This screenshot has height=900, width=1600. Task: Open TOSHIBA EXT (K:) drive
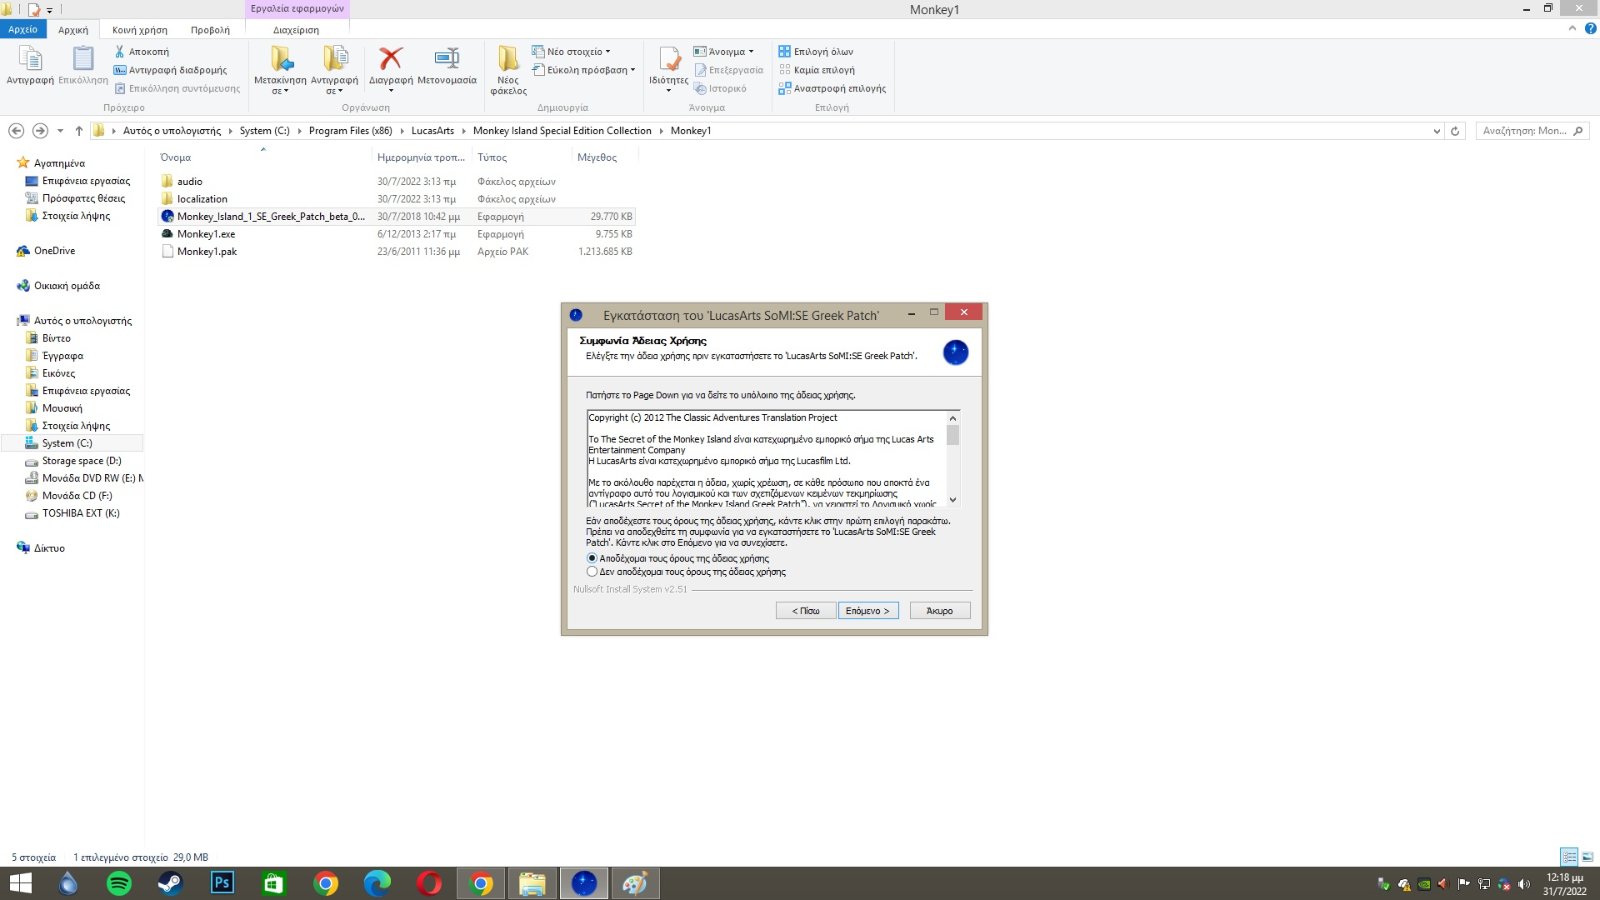(x=80, y=513)
